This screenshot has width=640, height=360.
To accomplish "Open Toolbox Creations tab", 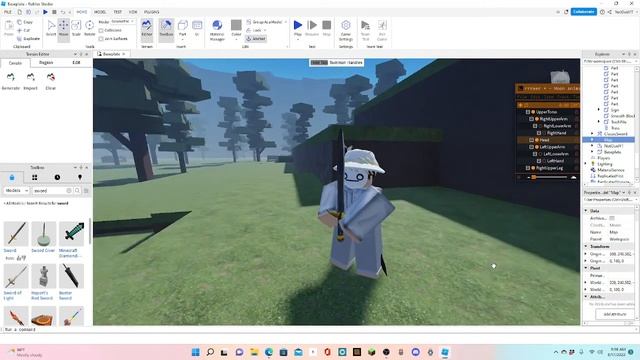I will tap(80, 177).
